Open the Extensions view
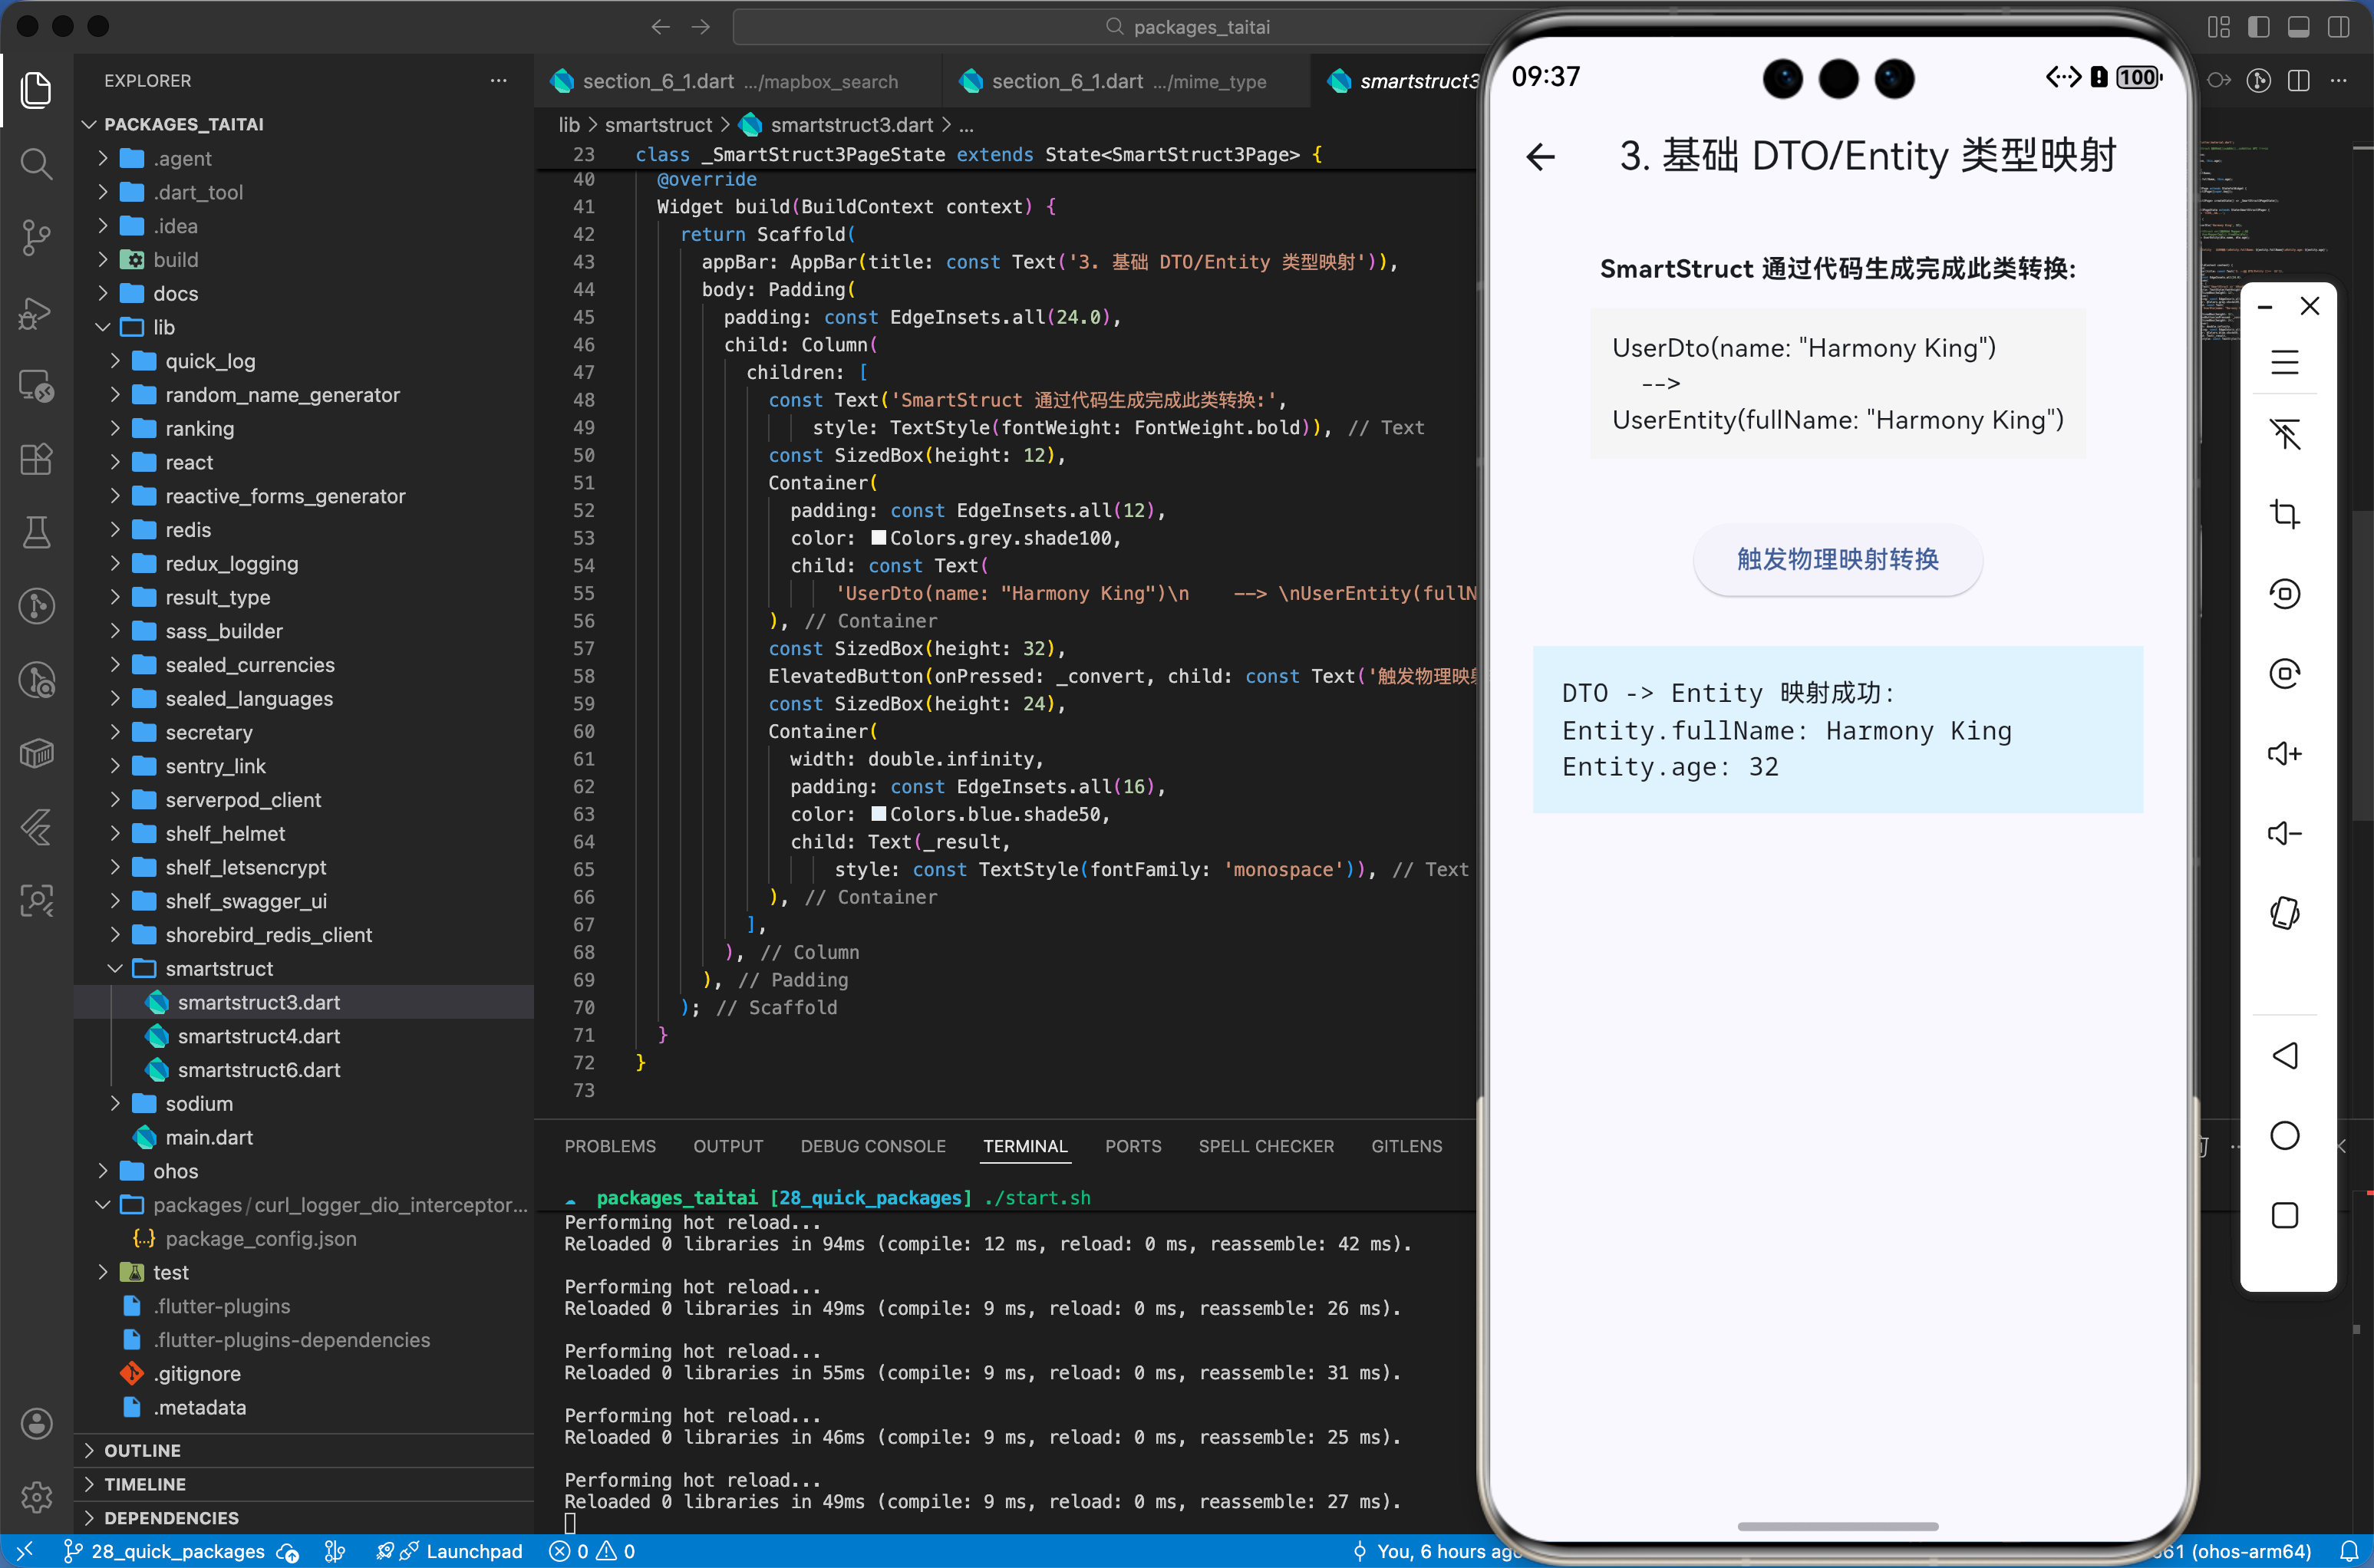2374x1568 pixels. coord(36,459)
